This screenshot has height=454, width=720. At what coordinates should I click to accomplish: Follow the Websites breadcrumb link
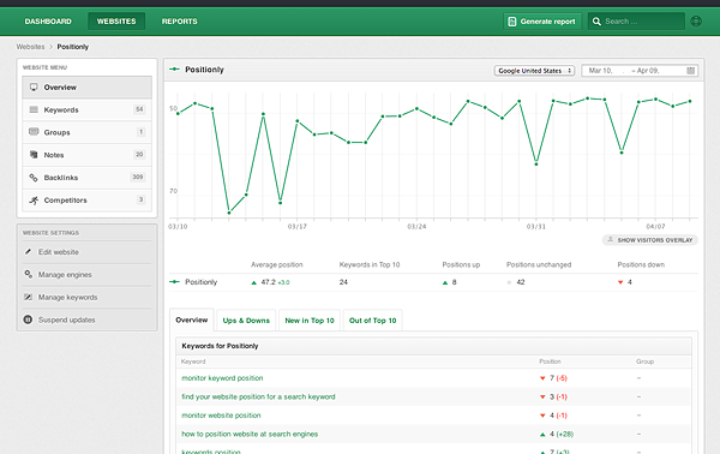[31, 47]
